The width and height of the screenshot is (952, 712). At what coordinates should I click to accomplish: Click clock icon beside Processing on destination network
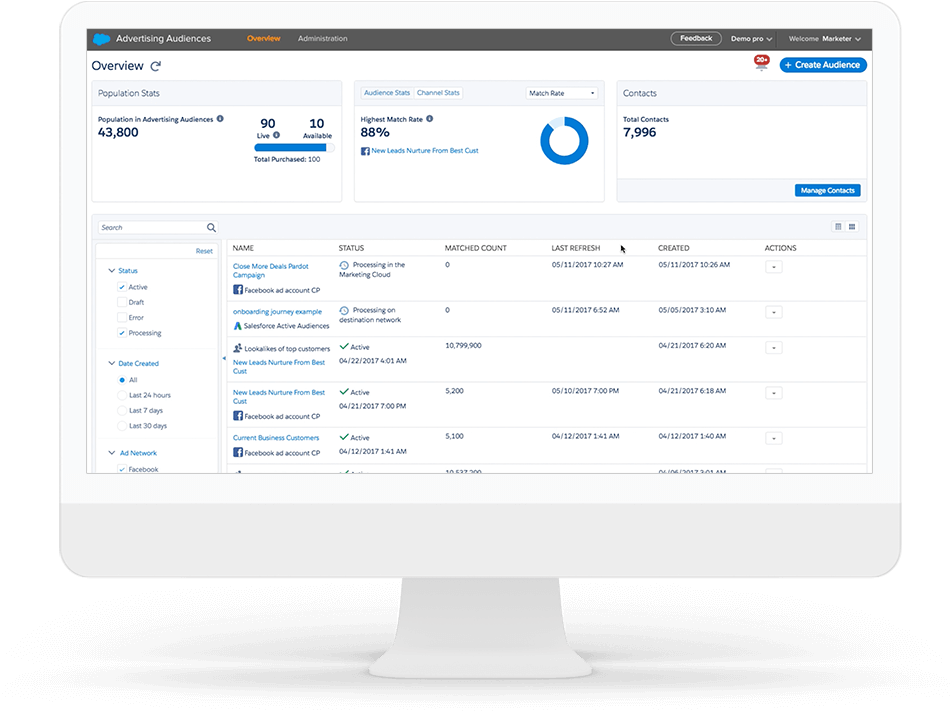pyautogui.click(x=344, y=311)
